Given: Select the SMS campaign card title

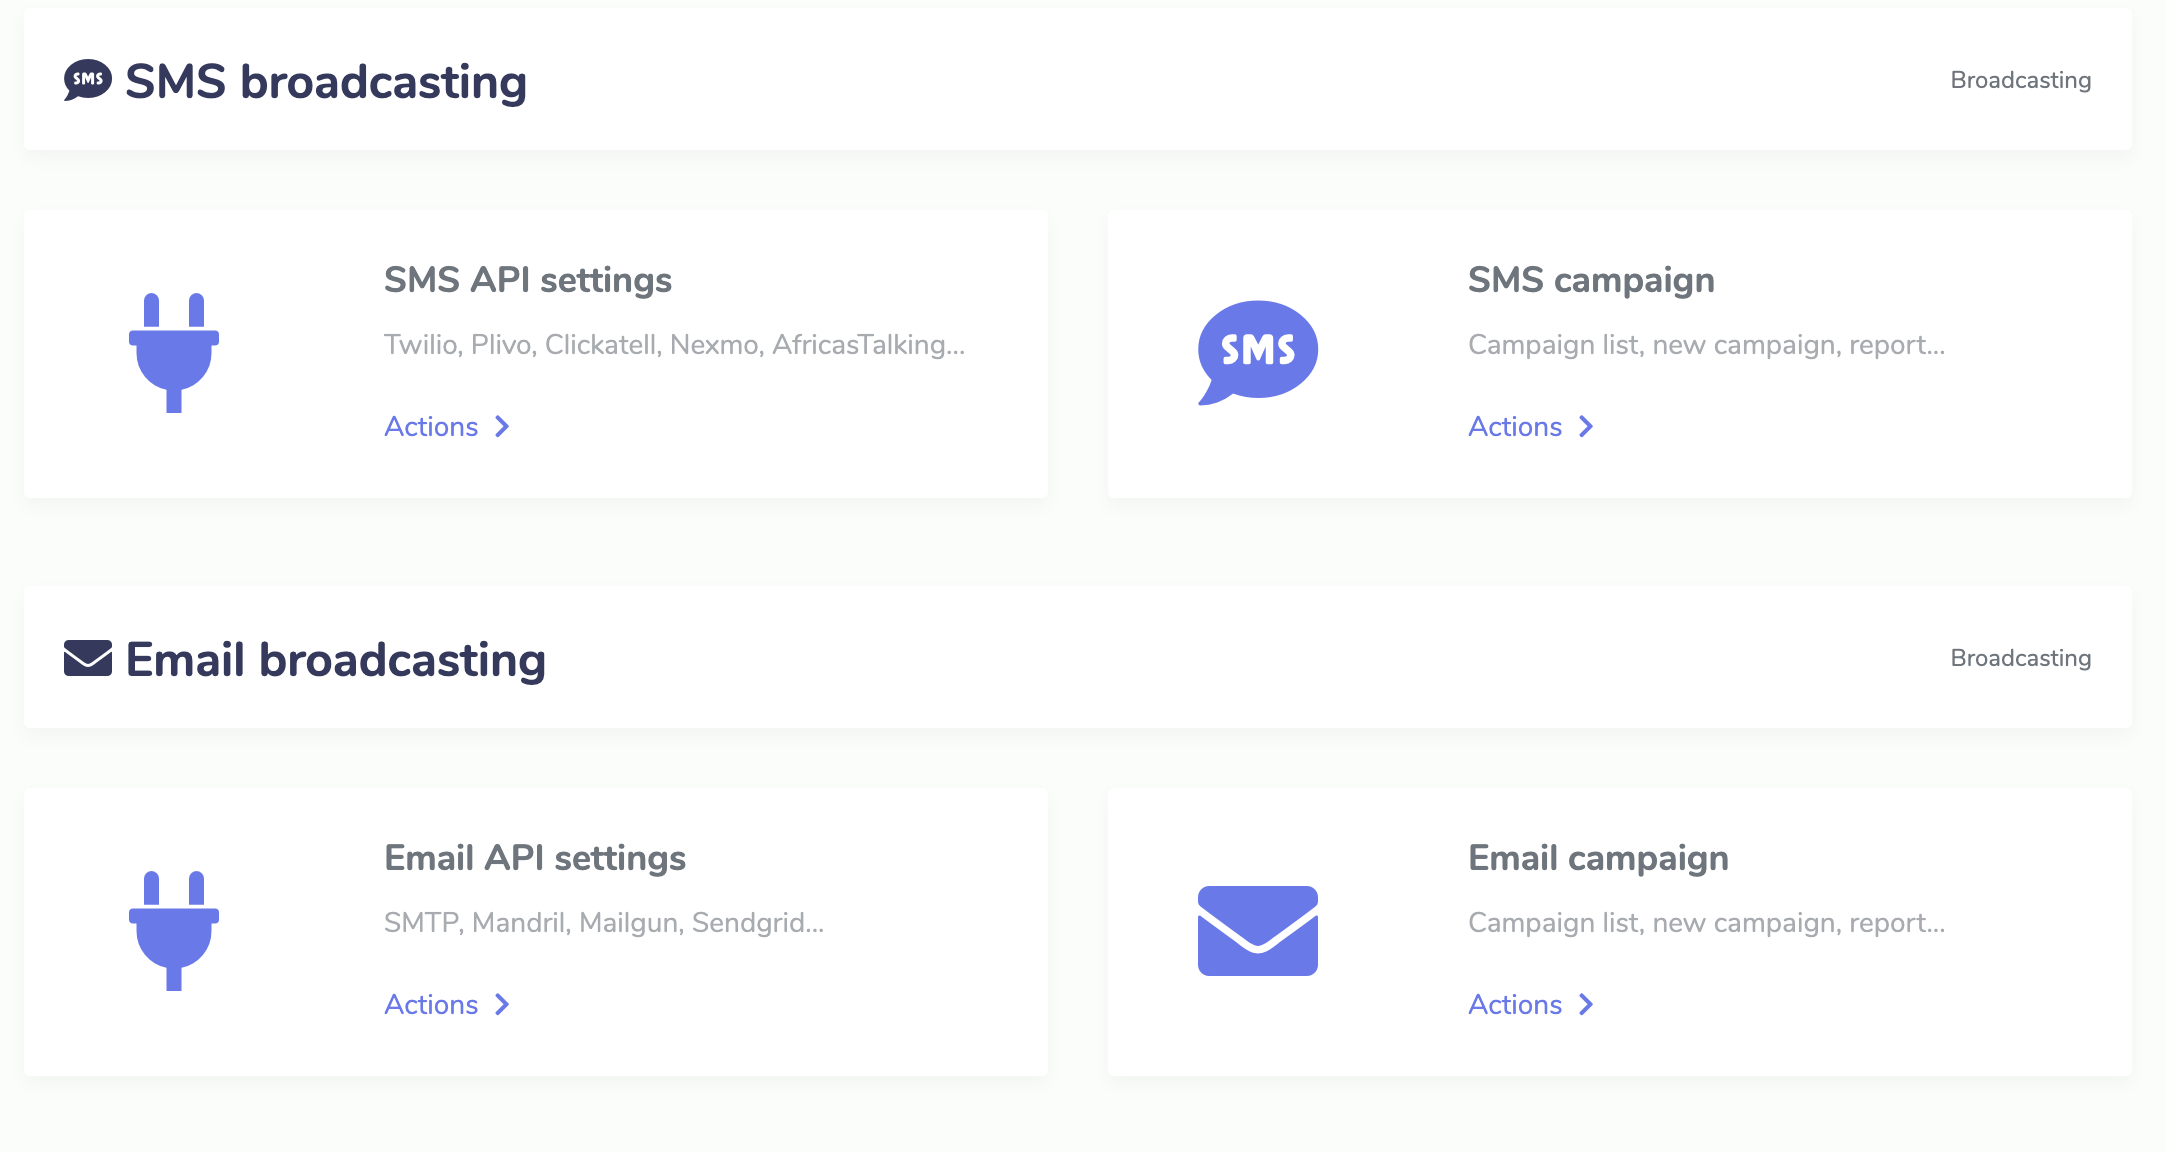Looking at the screenshot, I should pos(1590,280).
